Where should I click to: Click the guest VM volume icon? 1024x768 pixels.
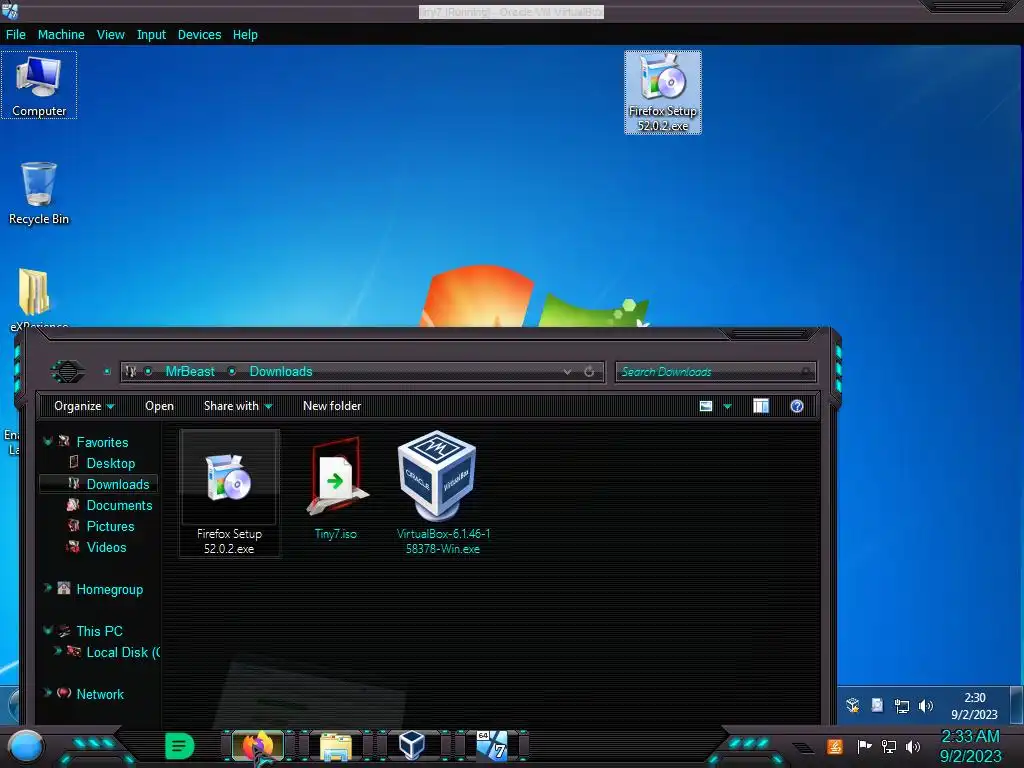[x=926, y=706]
